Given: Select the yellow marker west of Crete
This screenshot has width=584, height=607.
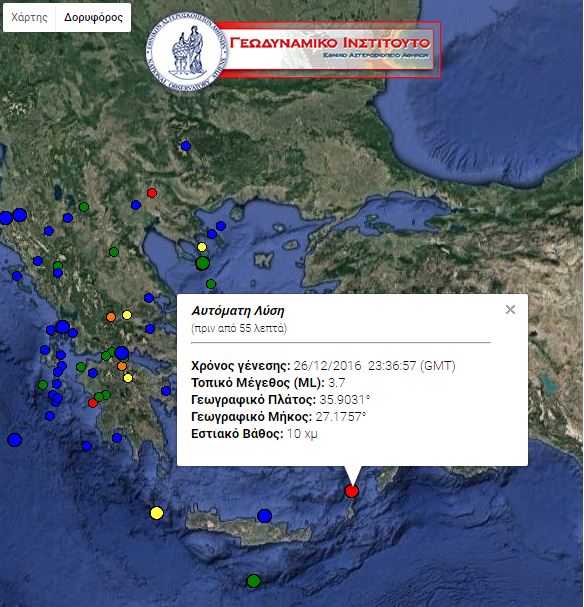Looking at the screenshot, I should pos(156,513).
